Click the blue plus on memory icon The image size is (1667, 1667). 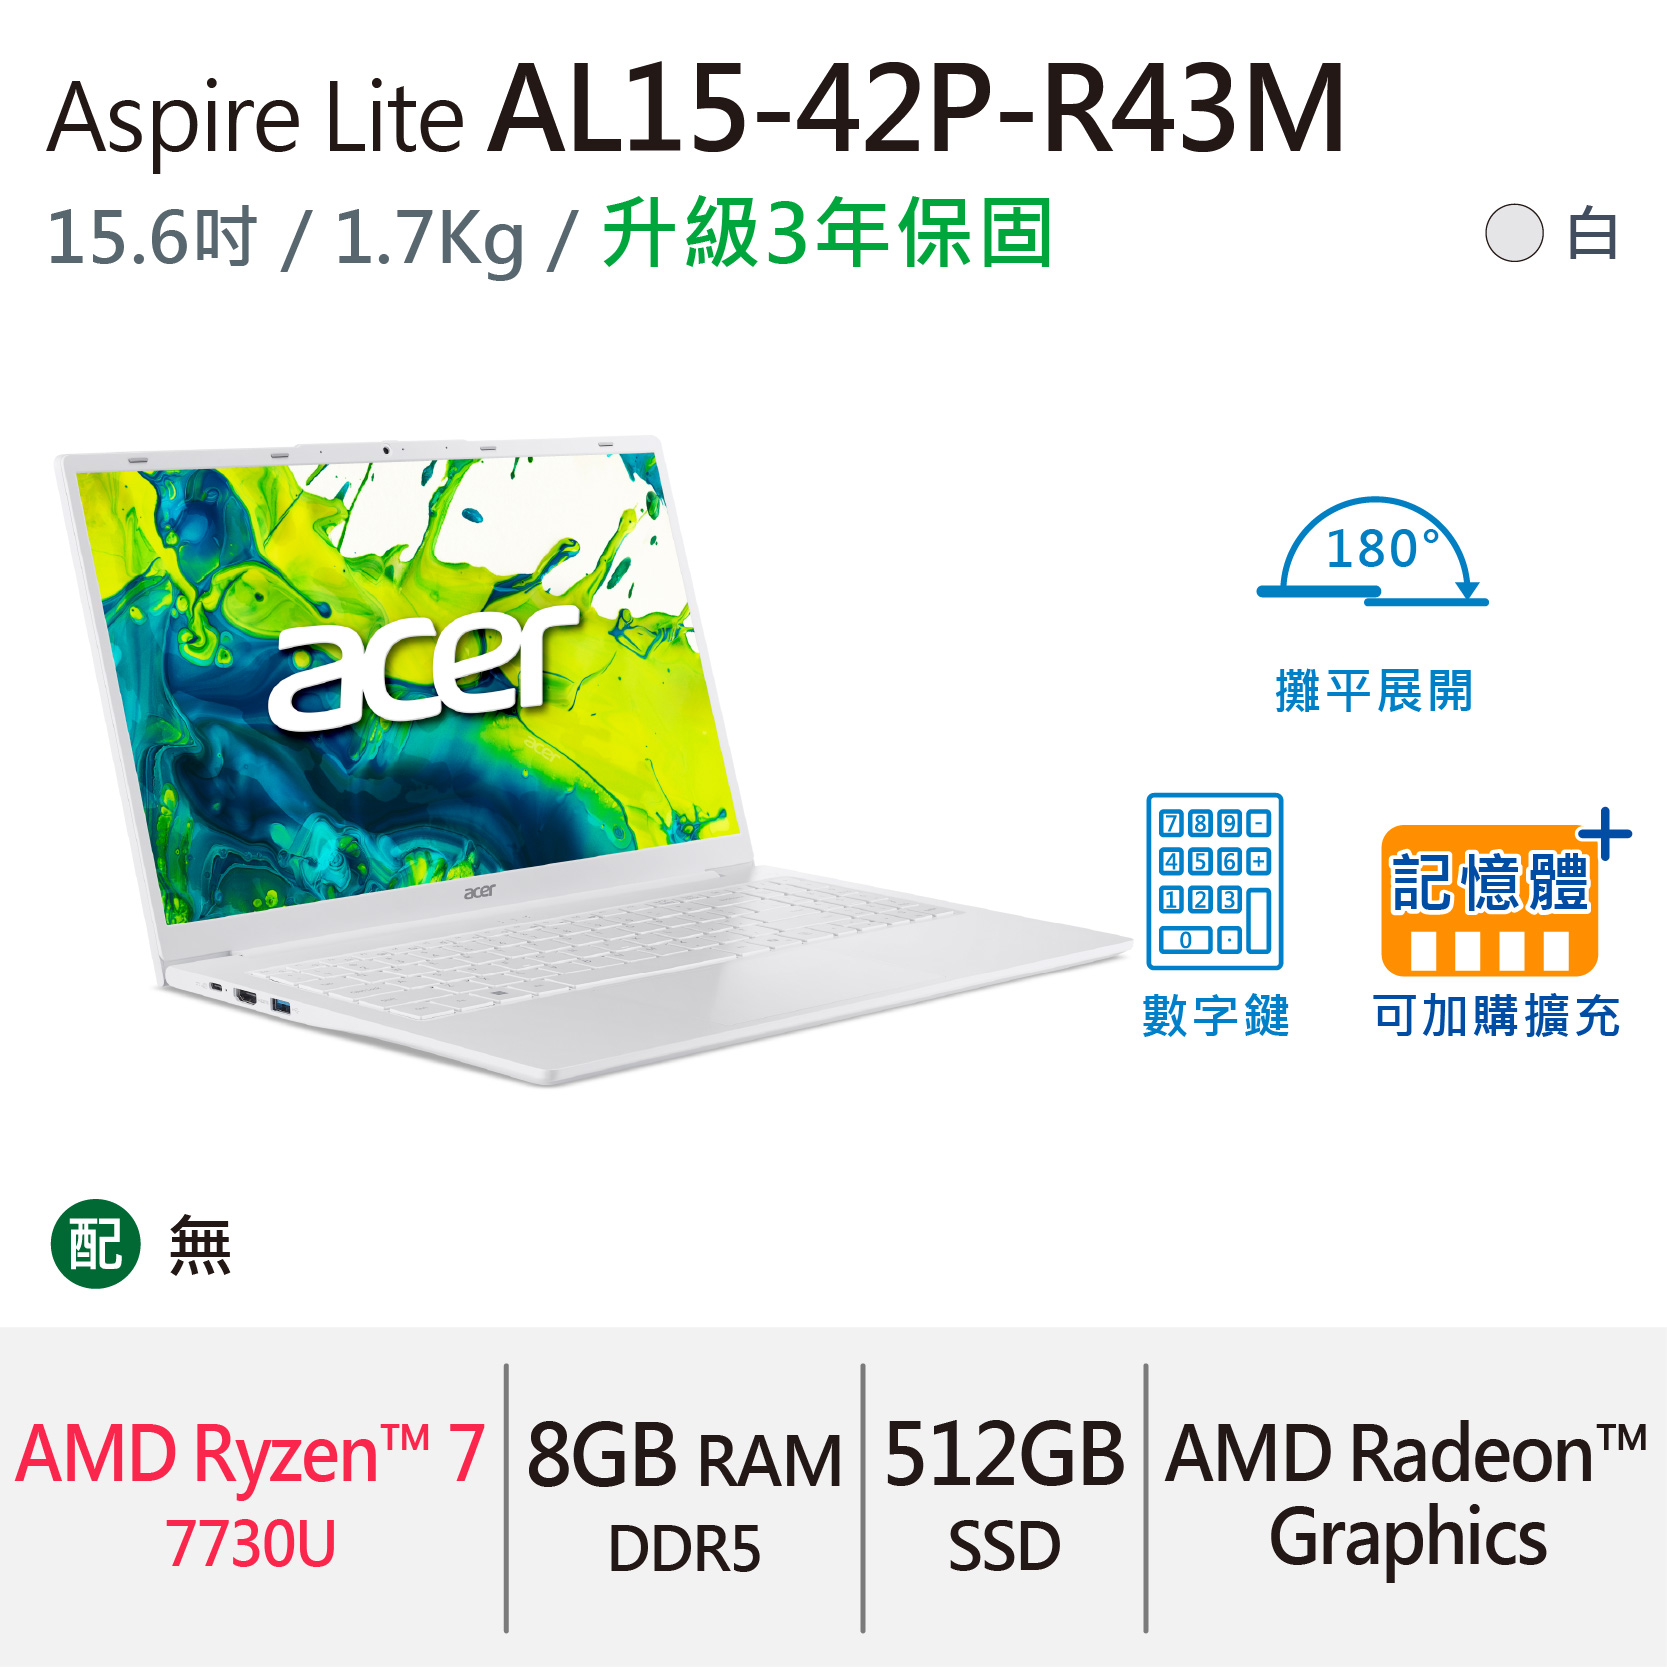point(1605,834)
